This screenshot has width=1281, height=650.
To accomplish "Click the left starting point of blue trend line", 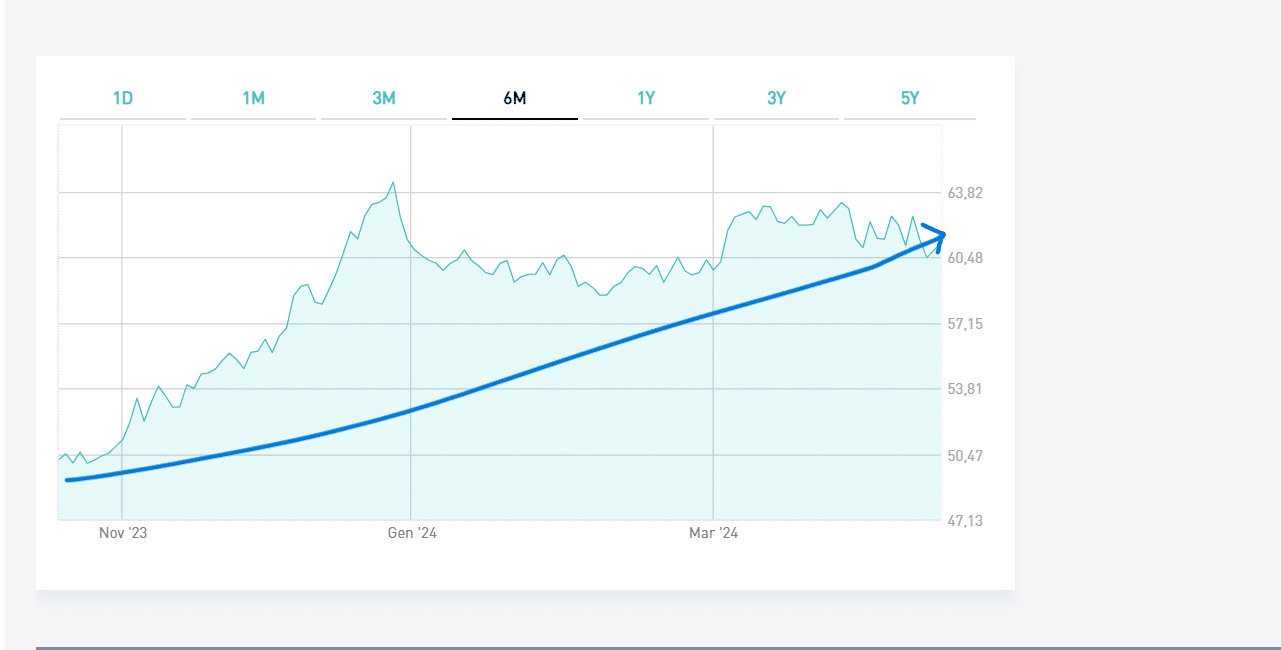I will click(67, 480).
